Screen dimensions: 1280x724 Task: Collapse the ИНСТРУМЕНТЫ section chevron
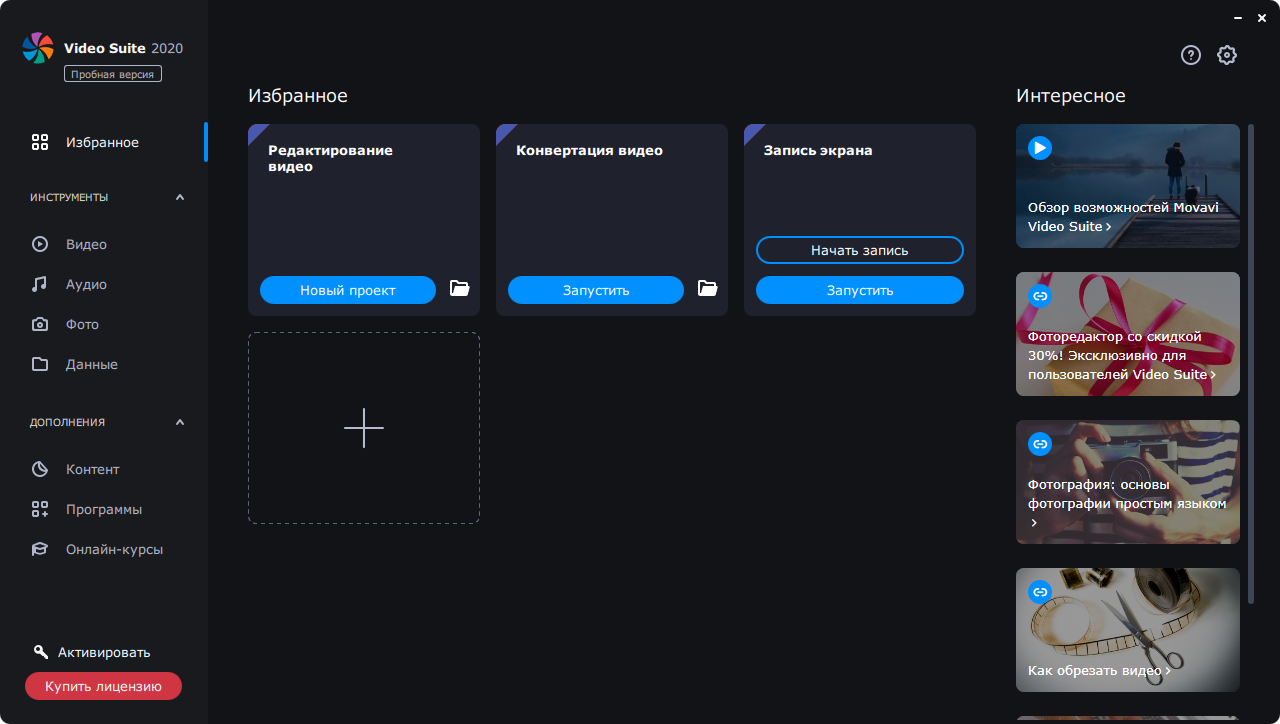tap(180, 197)
